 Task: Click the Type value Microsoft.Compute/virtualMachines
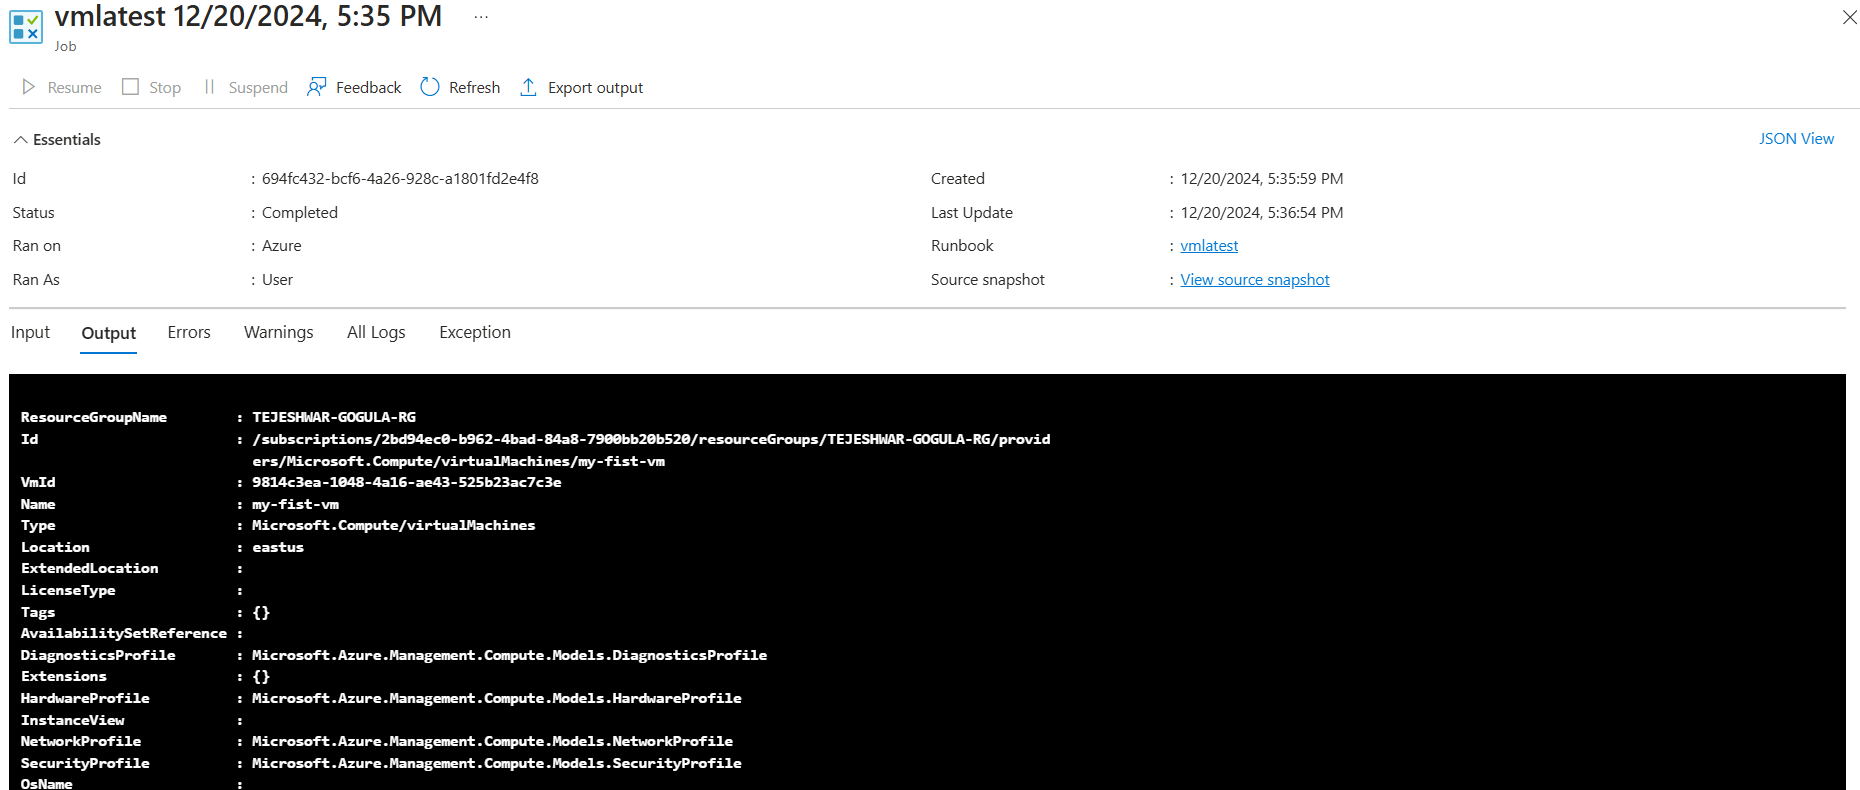tap(394, 525)
